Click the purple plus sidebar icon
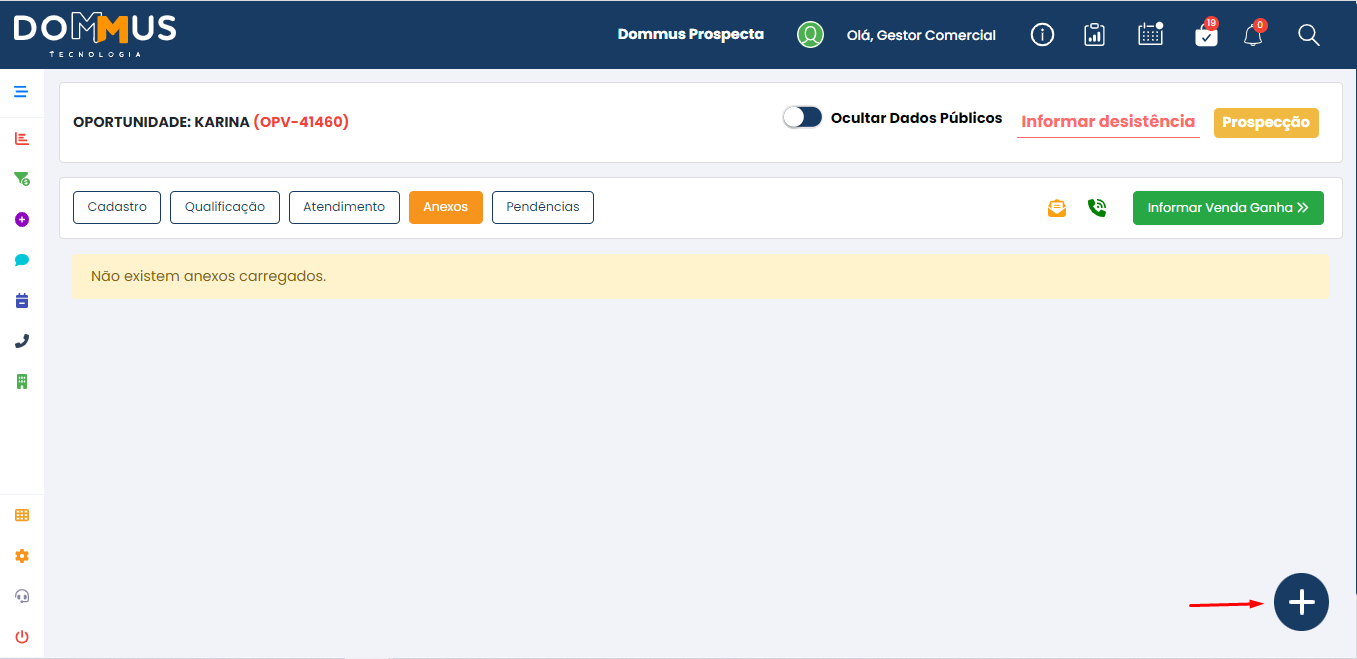This screenshot has height=659, width=1357. [x=22, y=219]
